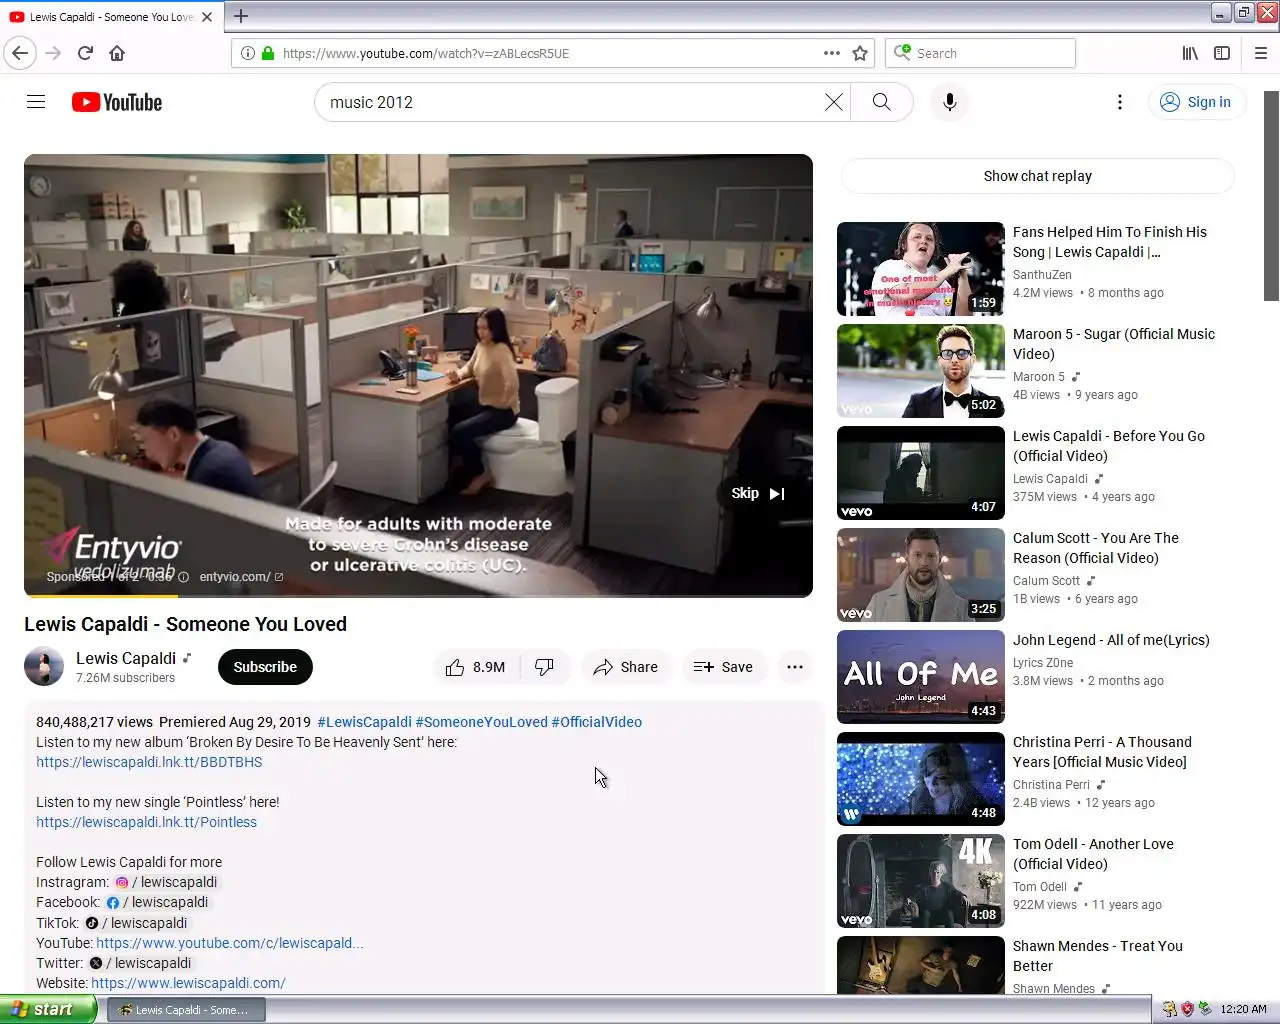Start voice search with microphone
This screenshot has height=1024, width=1280.
coord(950,102)
